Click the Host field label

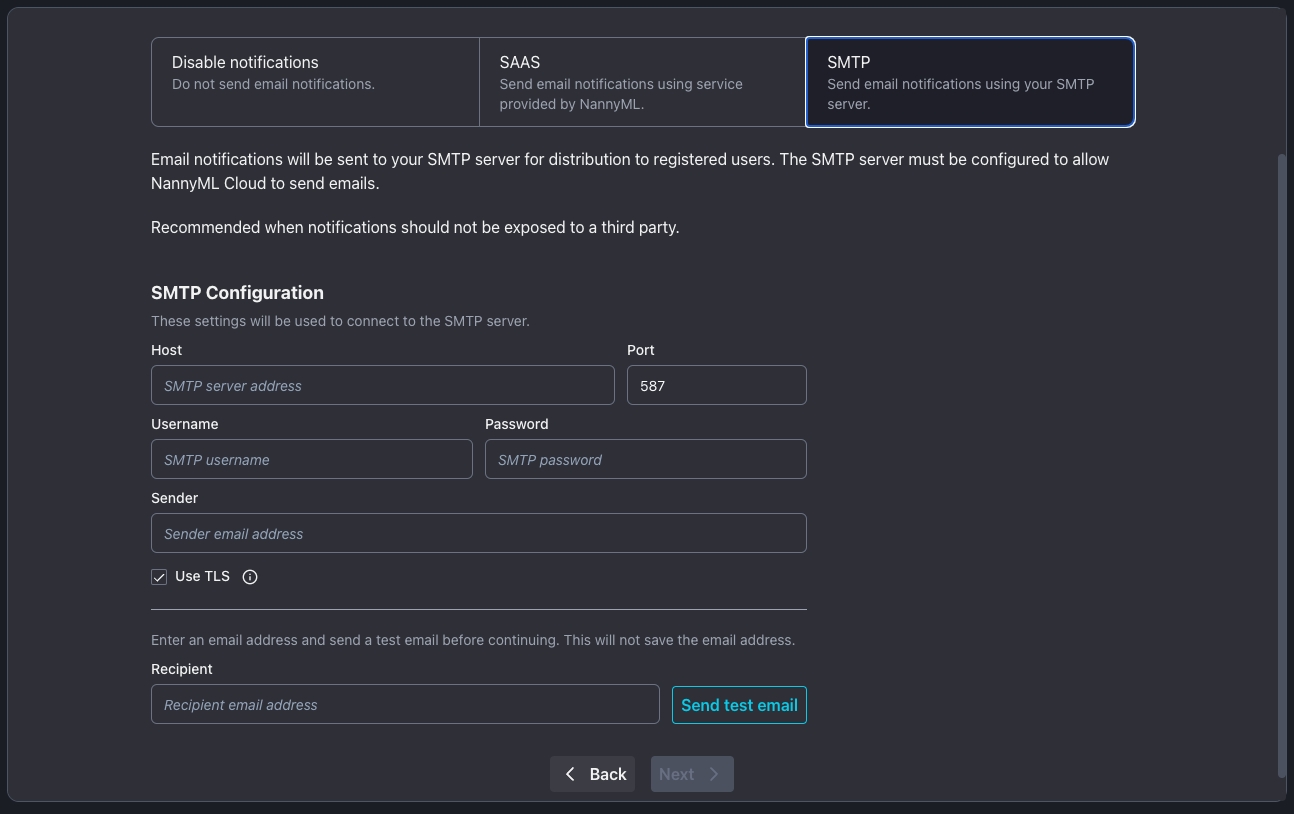[x=167, y=350]
